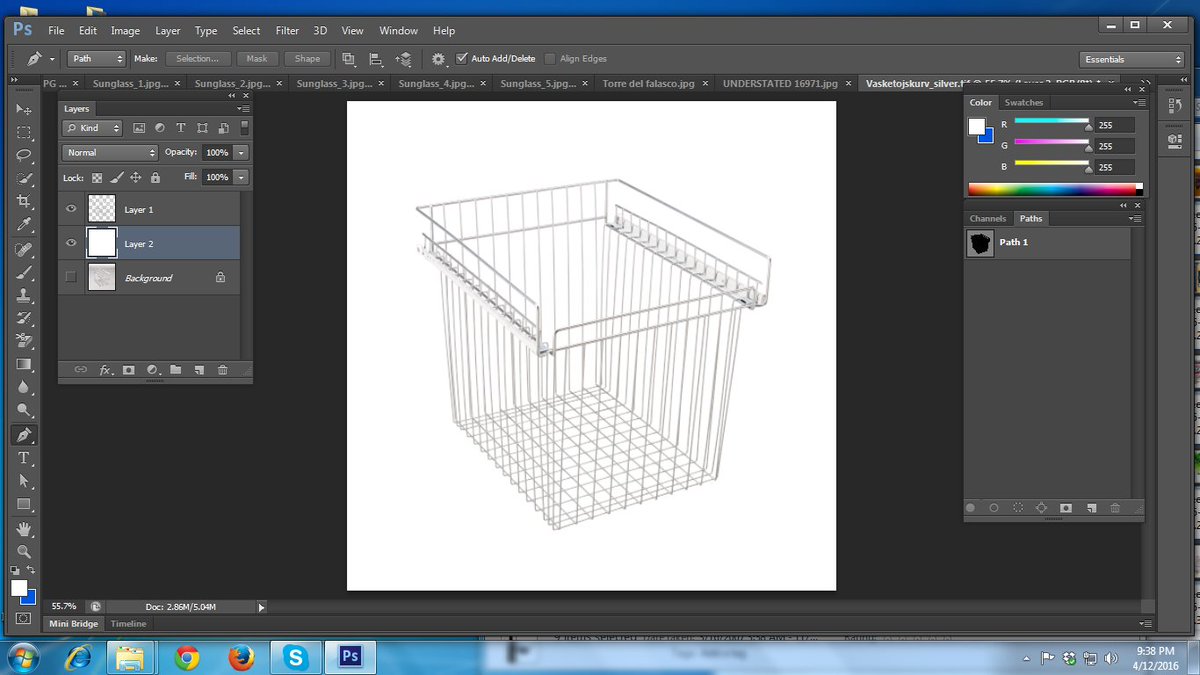Select the Eraser tool
This screenshot has width=1200, height=675.
pyautogui.click(x=24, y=341)
